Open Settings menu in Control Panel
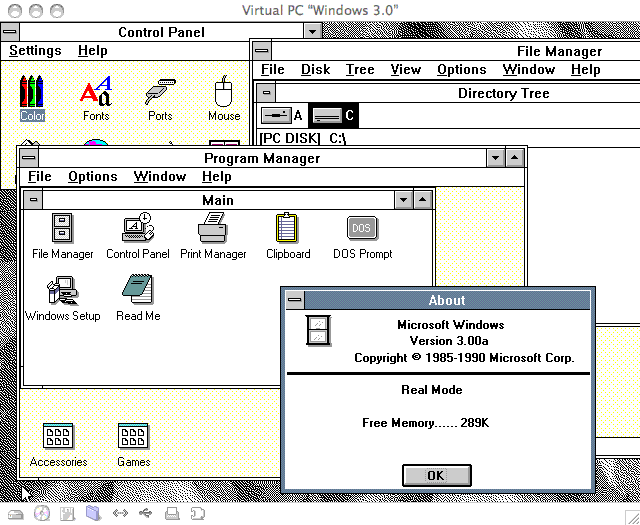The width and height of the screenshot is (640, 525). [x=35, y=51]
